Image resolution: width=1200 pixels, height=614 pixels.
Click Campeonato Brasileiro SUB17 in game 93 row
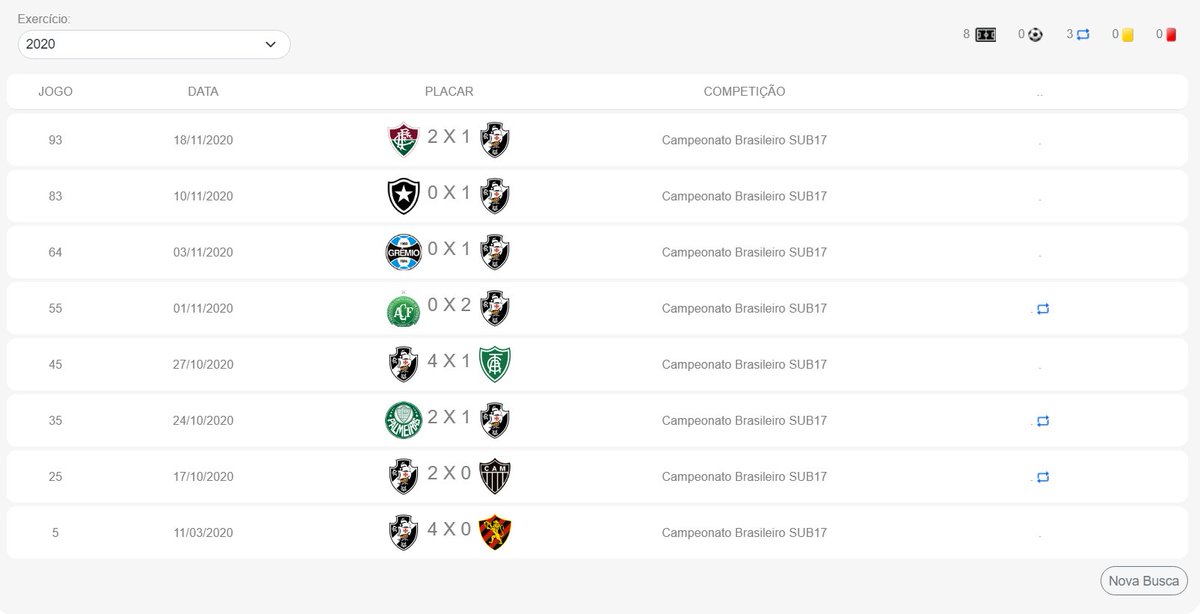point(744,140)
